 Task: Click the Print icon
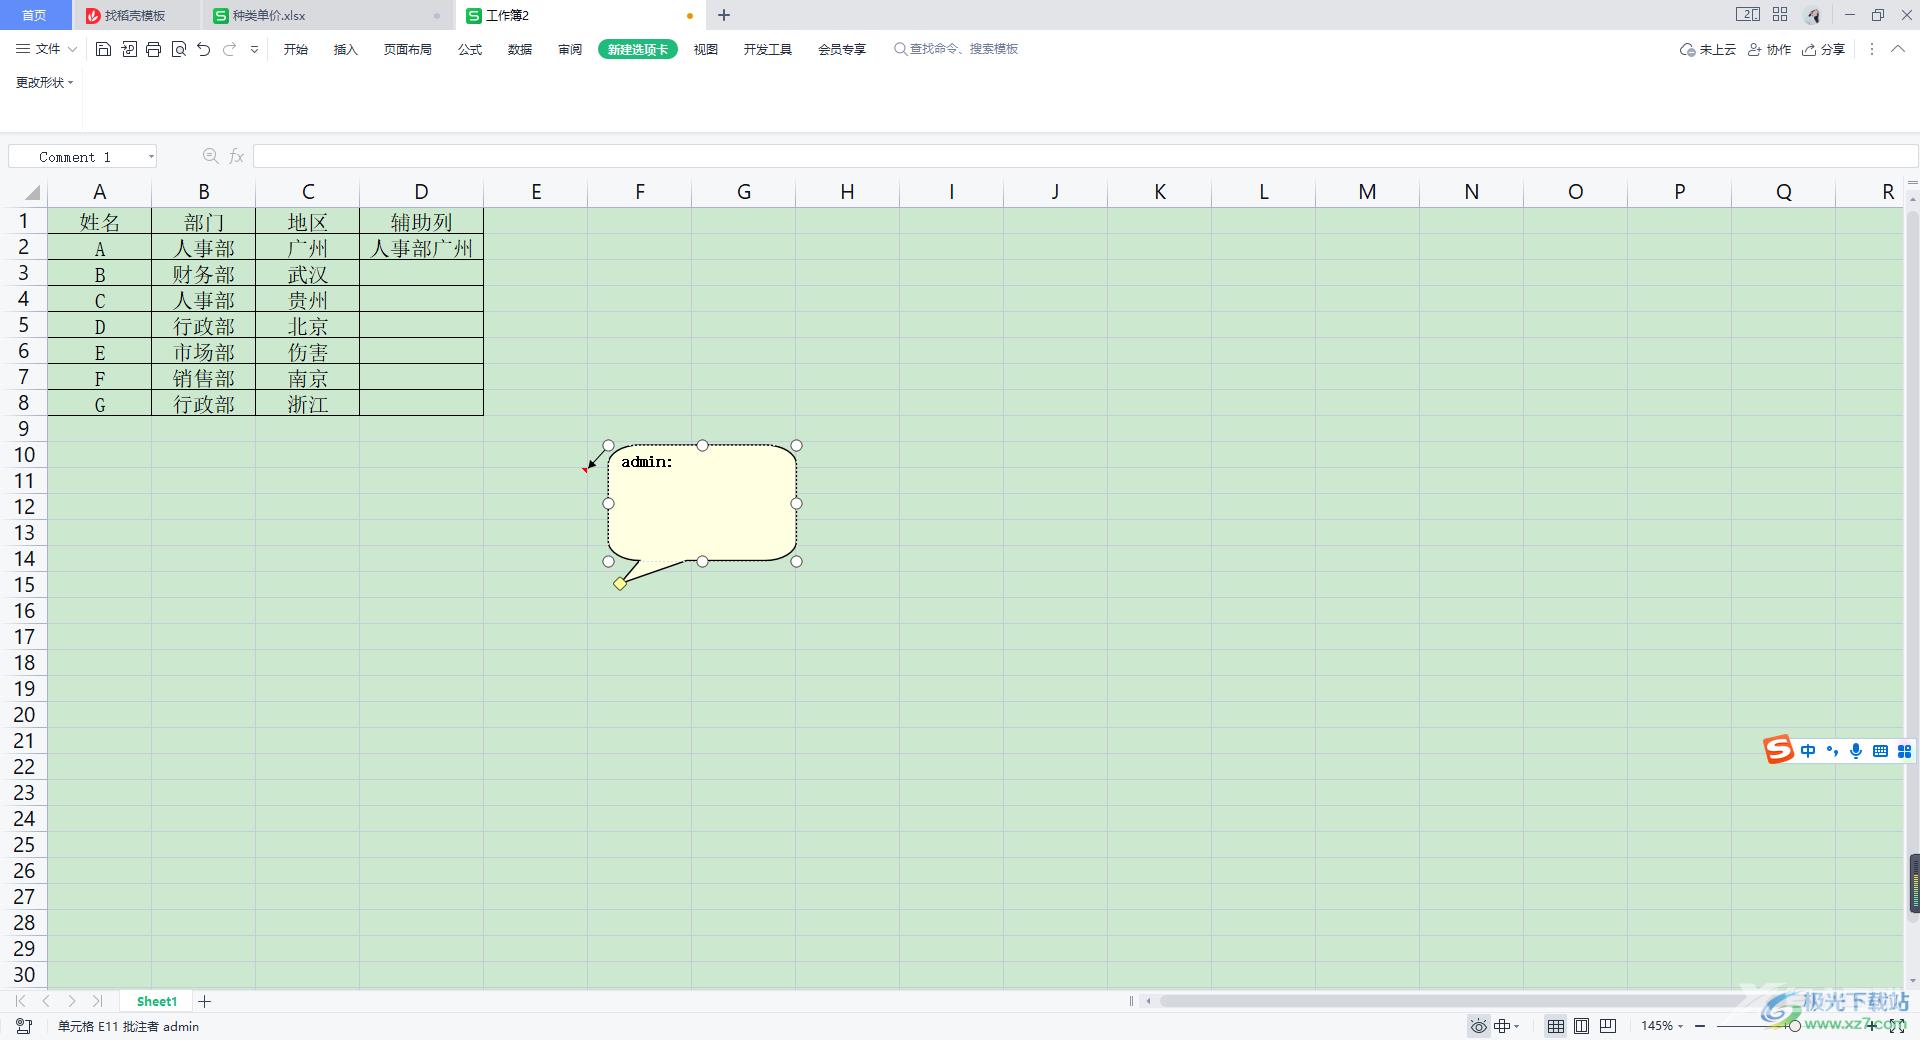pos(153,49)
